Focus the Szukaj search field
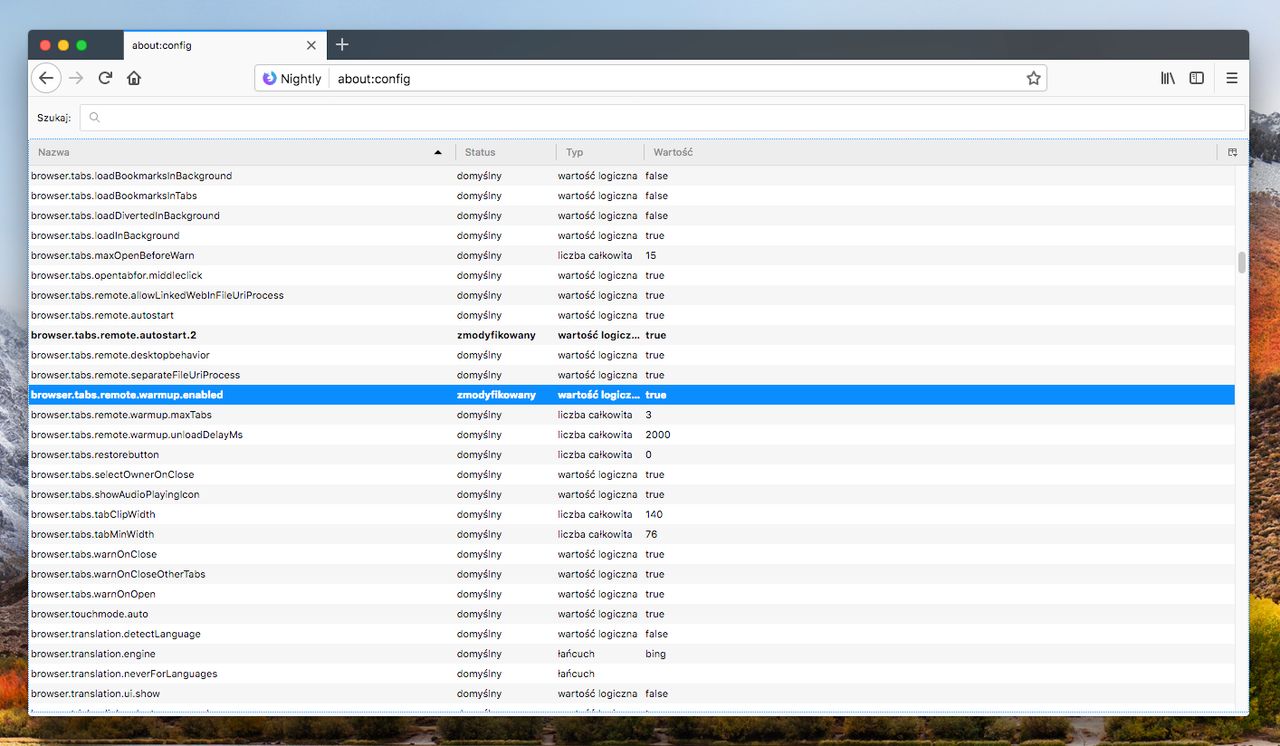The height and width of the screenshot is (746, 1280). coord(663,118)
